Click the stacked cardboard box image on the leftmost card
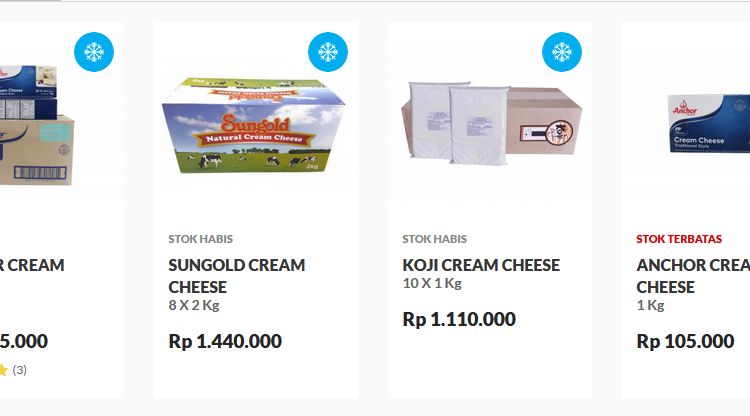Viewport: 750px width, 416px height. tap(37, 122)
